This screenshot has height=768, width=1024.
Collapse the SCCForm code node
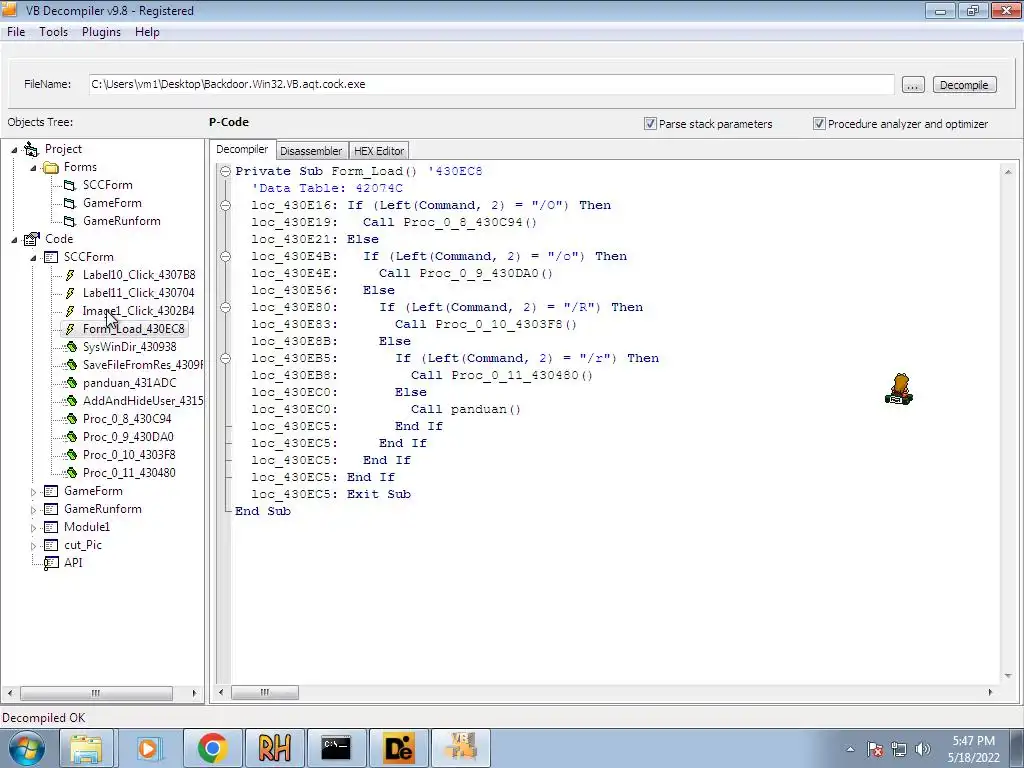[33, 258]
